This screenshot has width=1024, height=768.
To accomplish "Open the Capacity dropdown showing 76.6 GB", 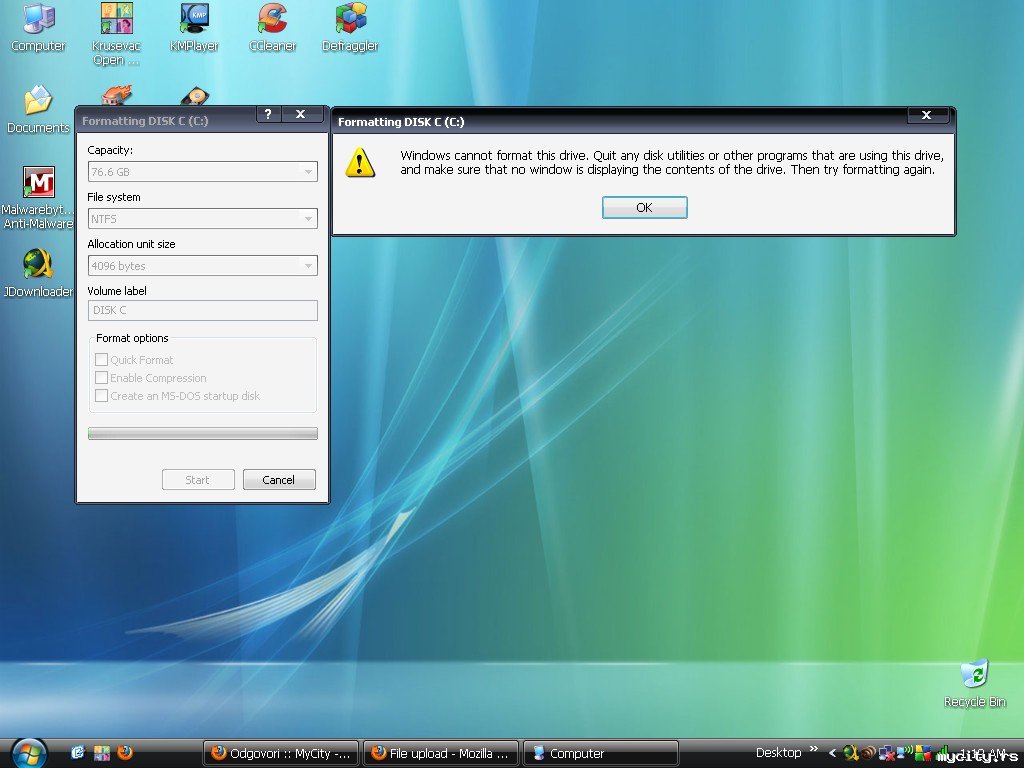I will click(x=202, y=172).
